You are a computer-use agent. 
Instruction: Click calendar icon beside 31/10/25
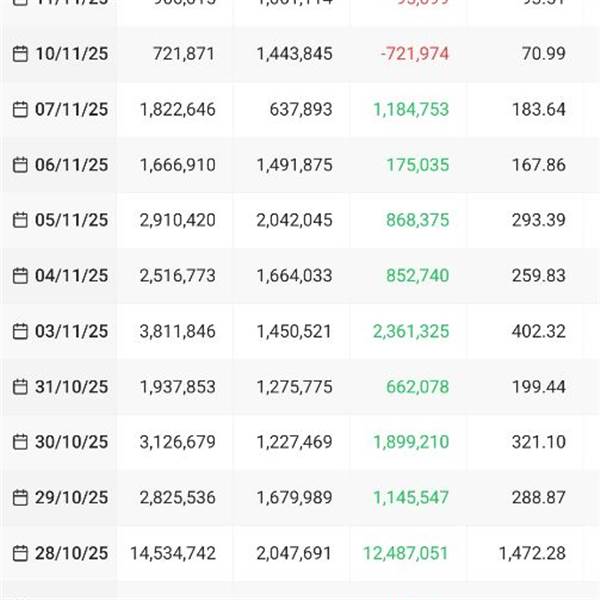[x=20, y=387]
